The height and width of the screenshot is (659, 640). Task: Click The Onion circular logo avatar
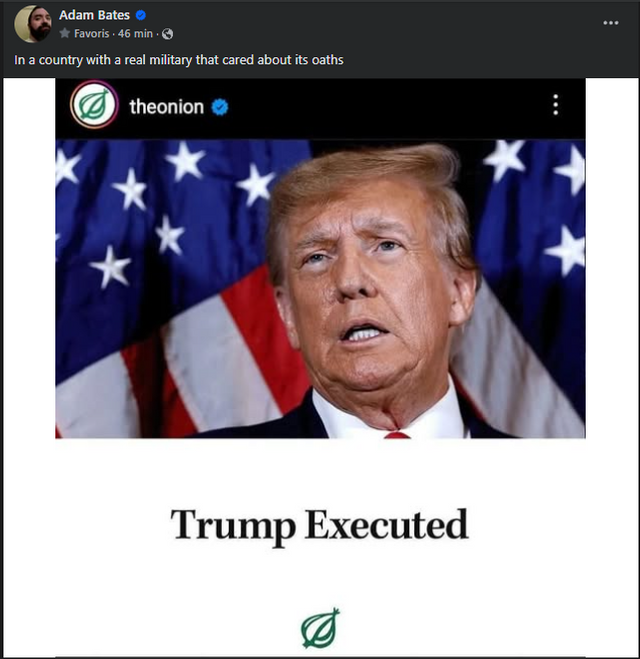94,106
